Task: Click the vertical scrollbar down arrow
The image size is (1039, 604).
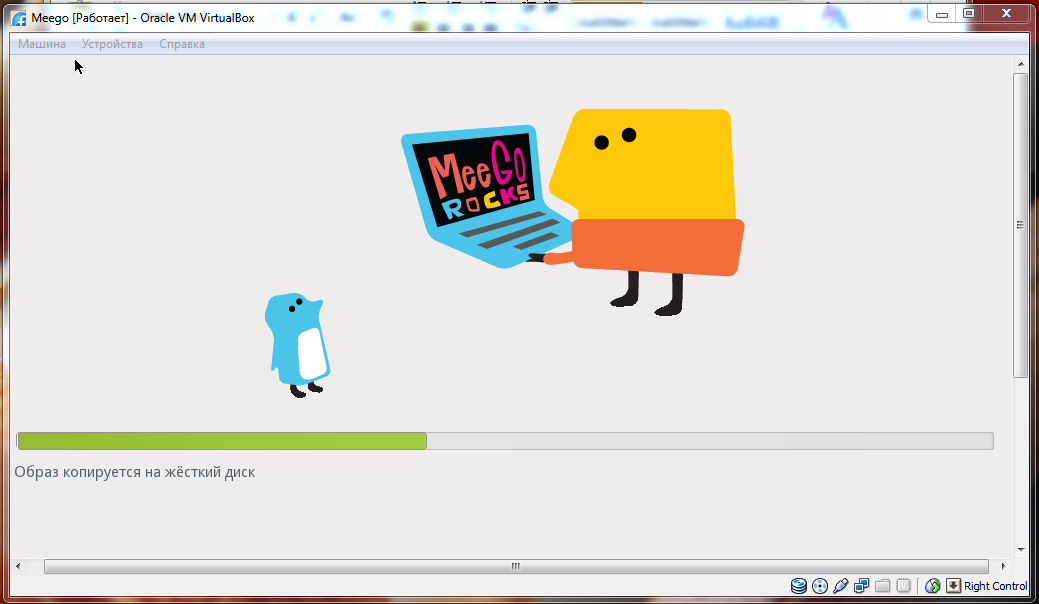Action: (x=1020, y=550)
